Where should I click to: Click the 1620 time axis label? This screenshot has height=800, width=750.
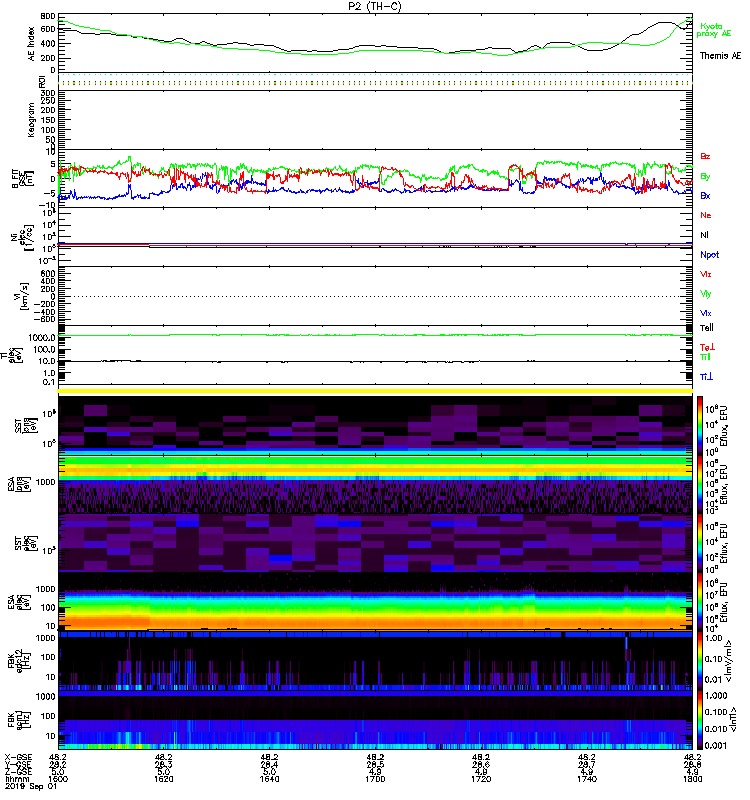(163, 779)
